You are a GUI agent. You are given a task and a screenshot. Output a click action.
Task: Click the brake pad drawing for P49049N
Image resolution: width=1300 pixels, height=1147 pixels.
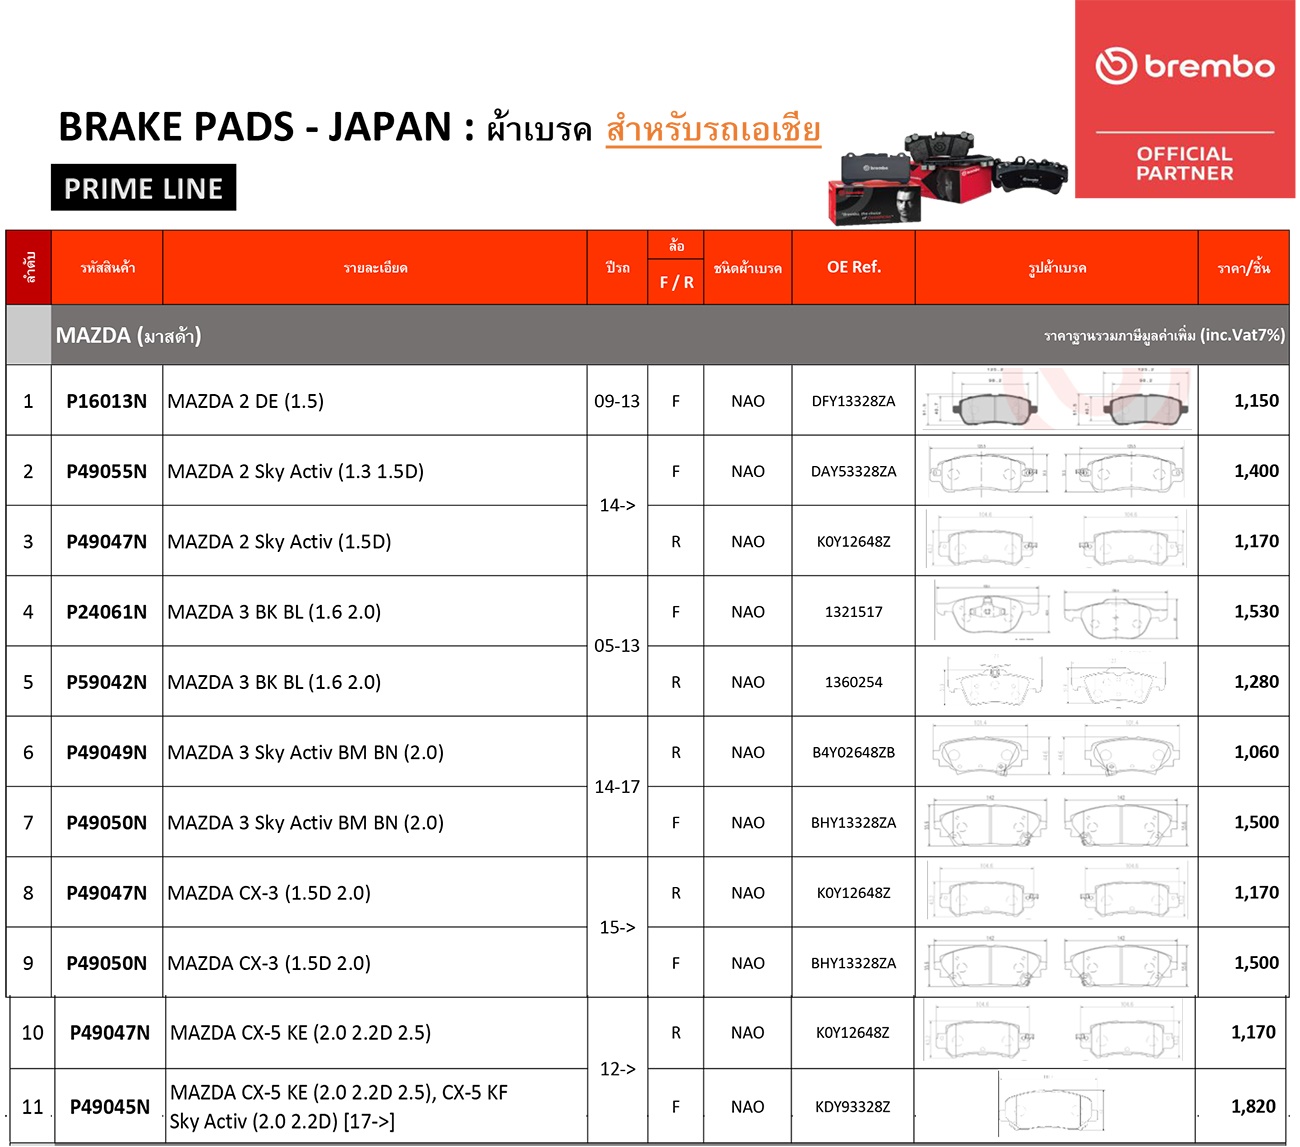pyautogui.click(x=1057, y=752)
